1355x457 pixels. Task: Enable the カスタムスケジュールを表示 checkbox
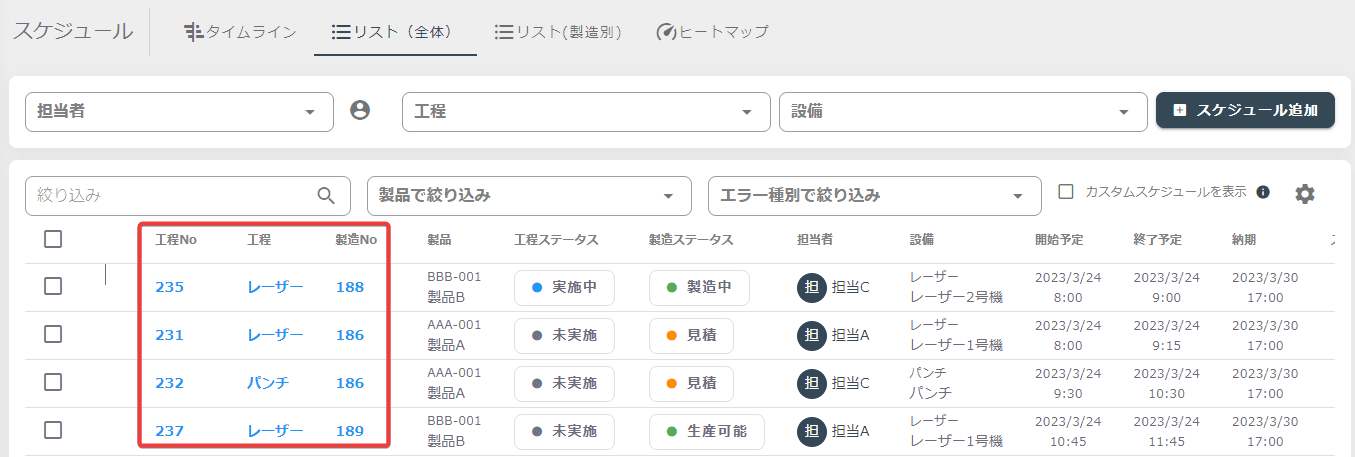[x=1066, y=191]
